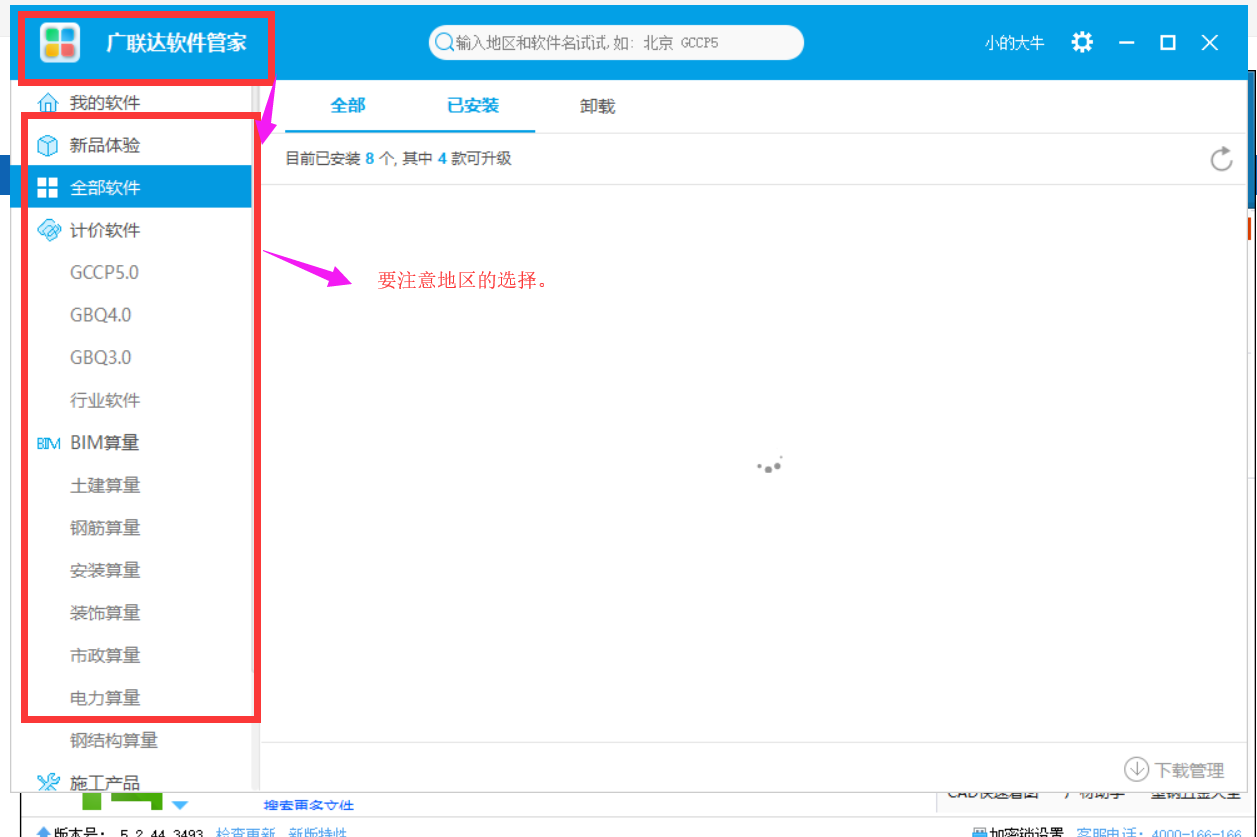Select 安装算量 in the sidebar
Viewport: 1257px width, 837px height.
105,570
